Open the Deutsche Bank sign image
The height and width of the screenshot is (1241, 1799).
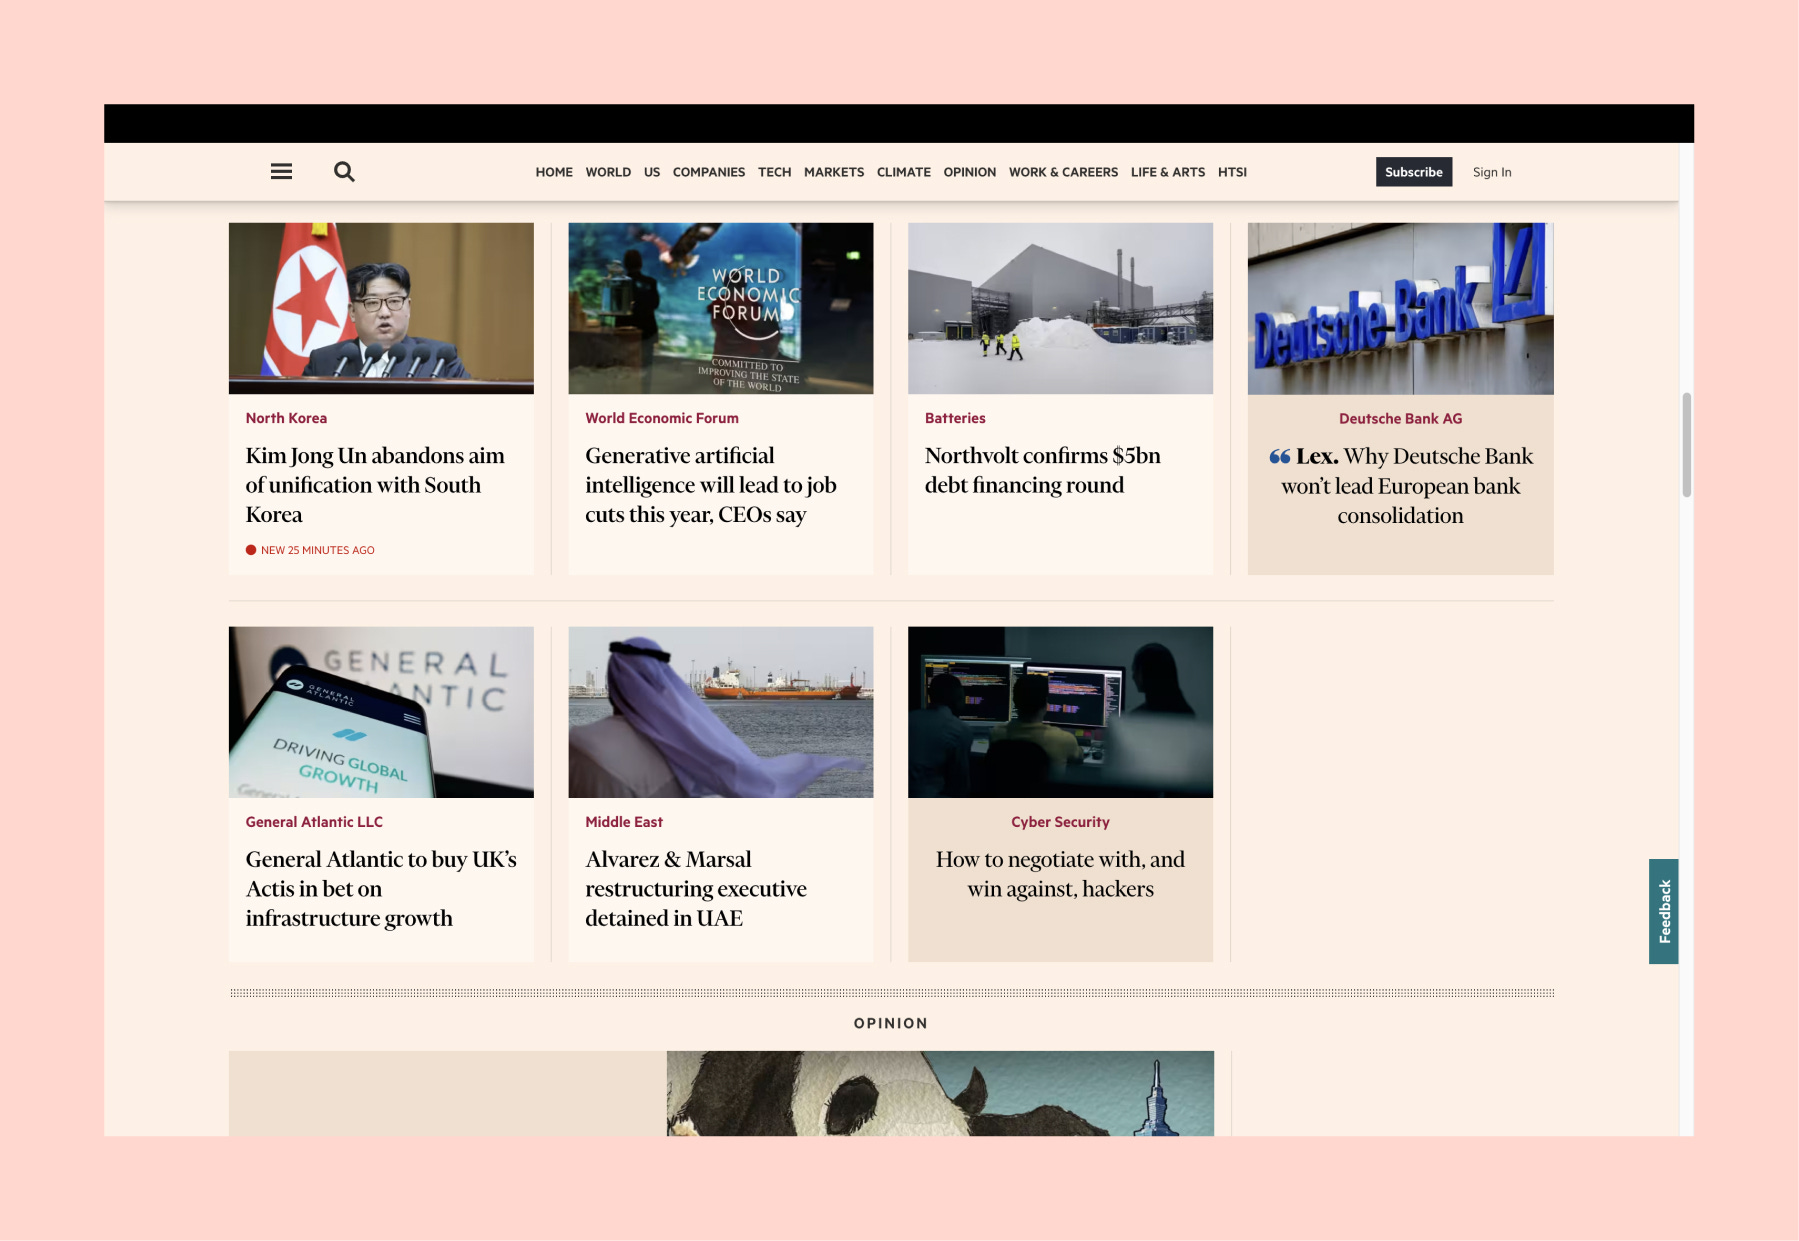point(1400,308)
